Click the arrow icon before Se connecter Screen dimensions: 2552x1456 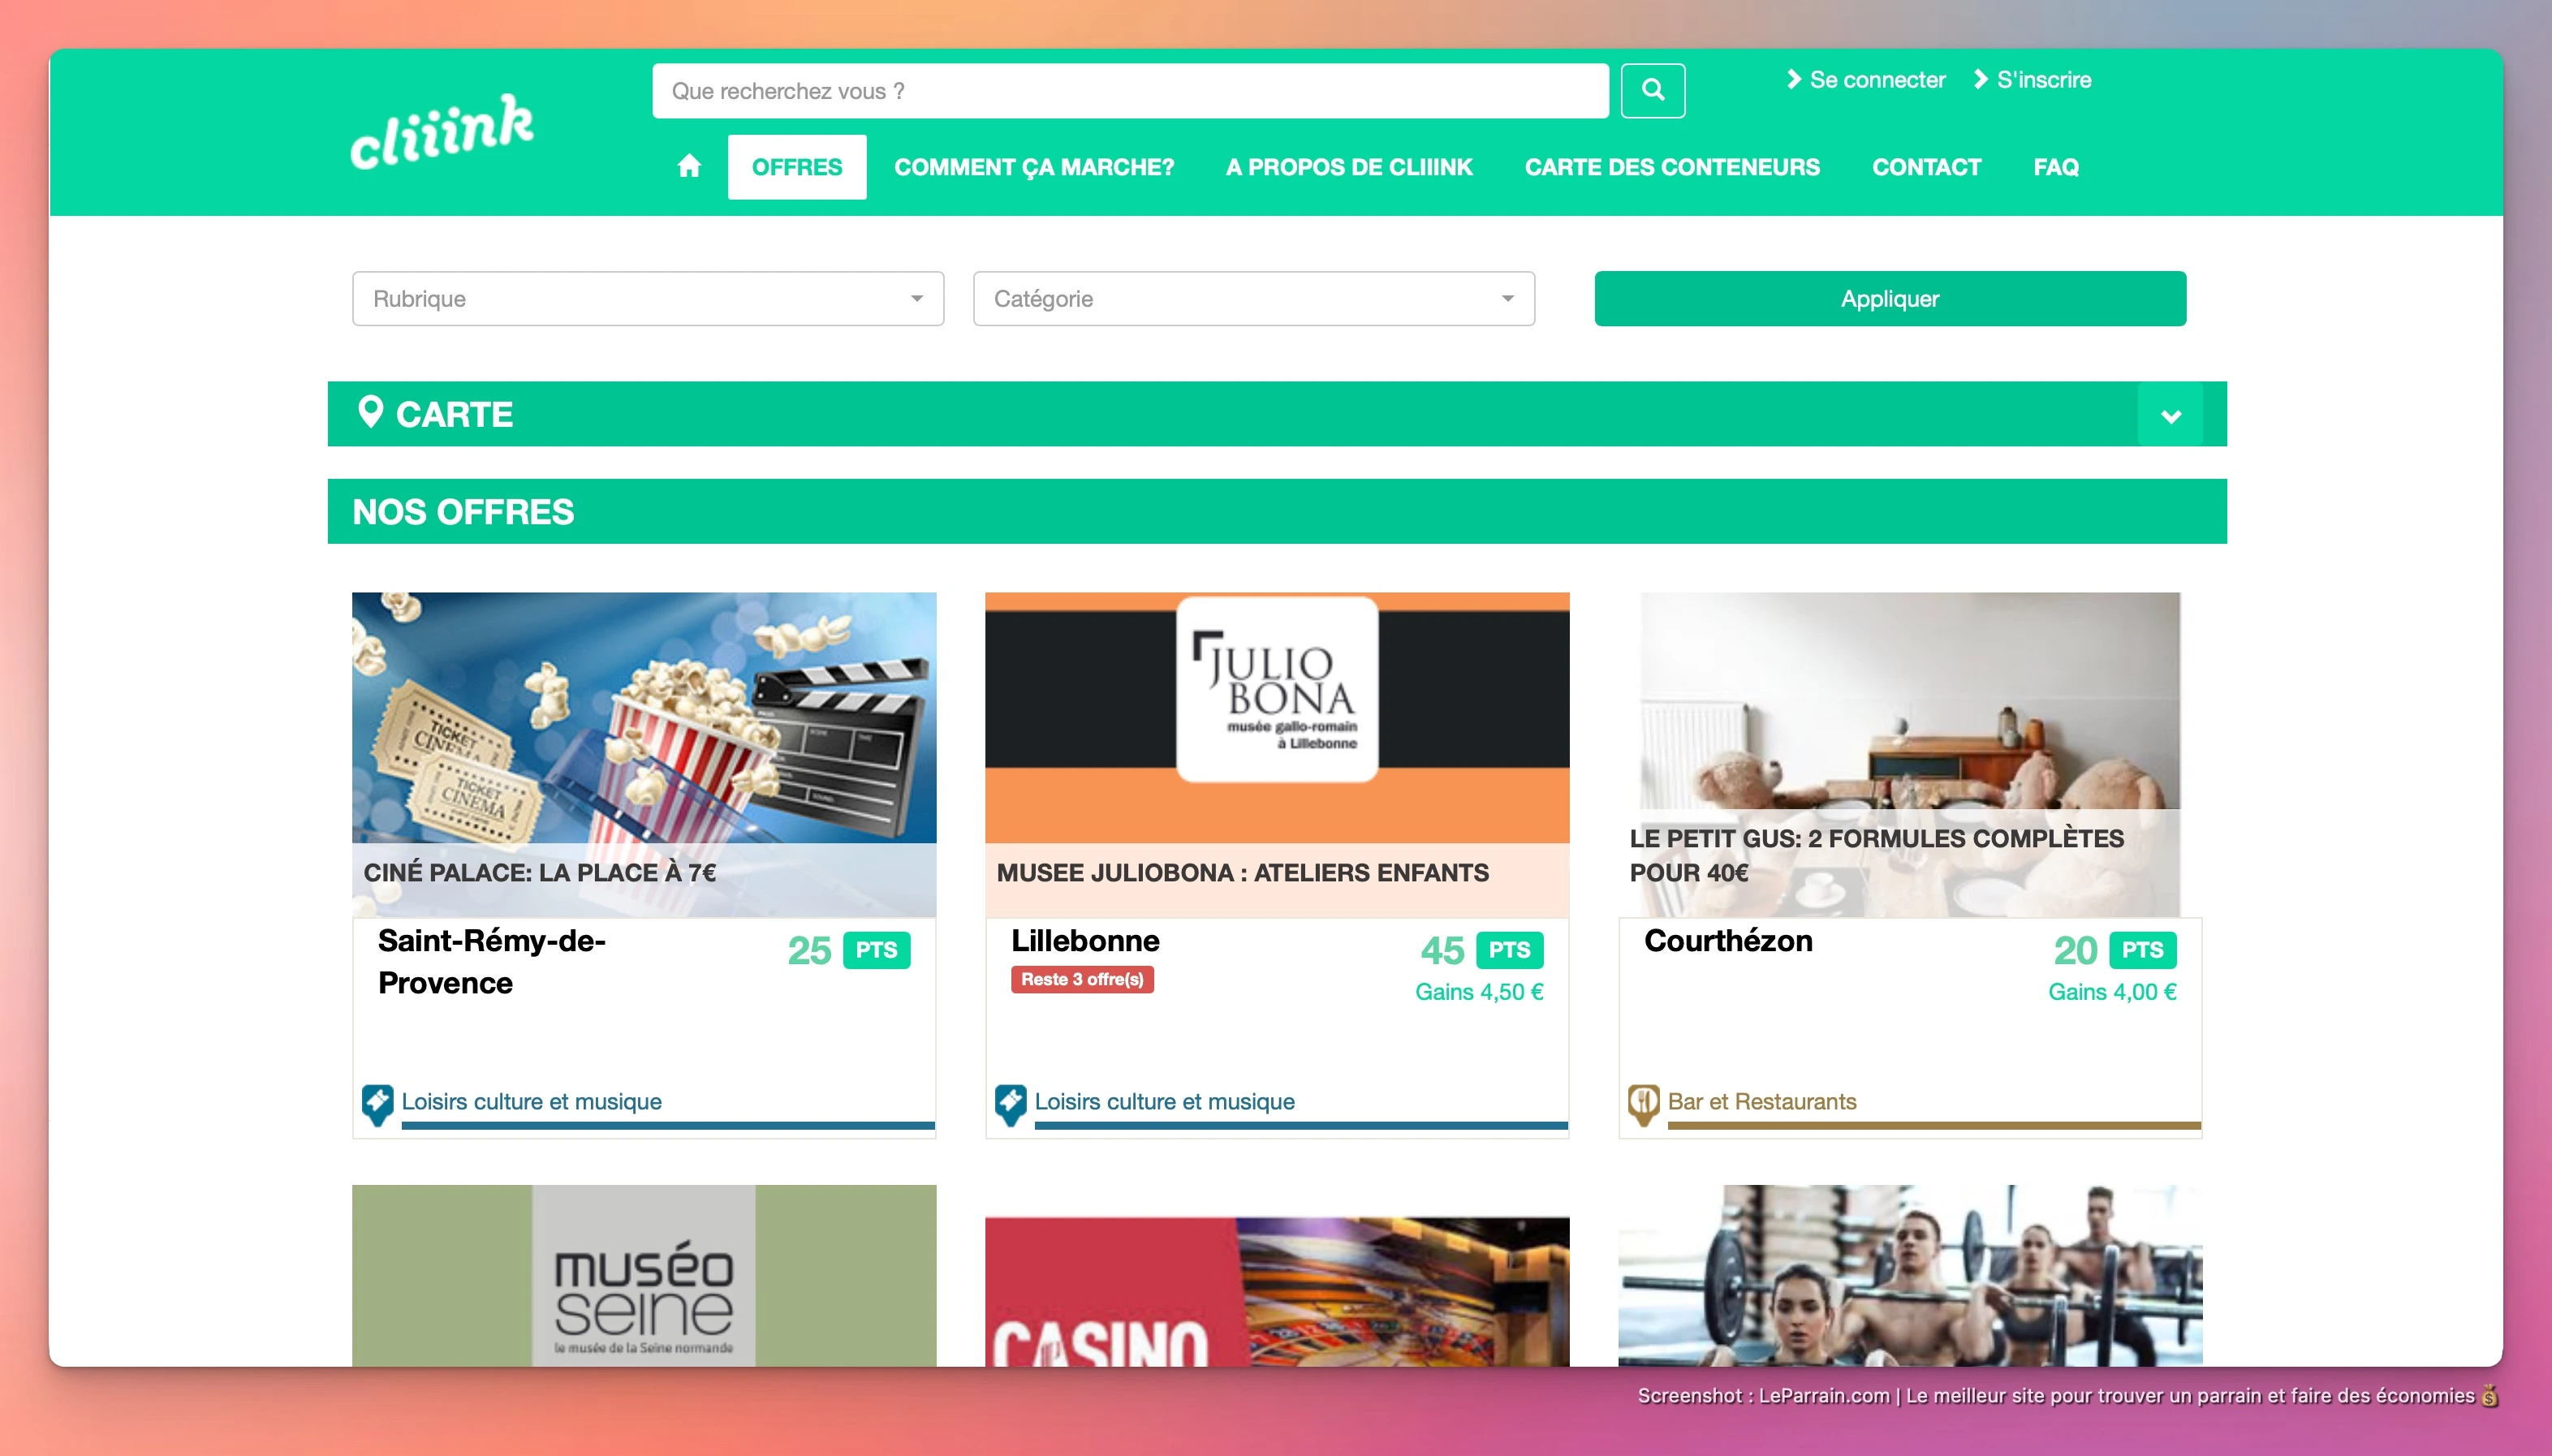pyautogui.click(x=1794, y=79)
